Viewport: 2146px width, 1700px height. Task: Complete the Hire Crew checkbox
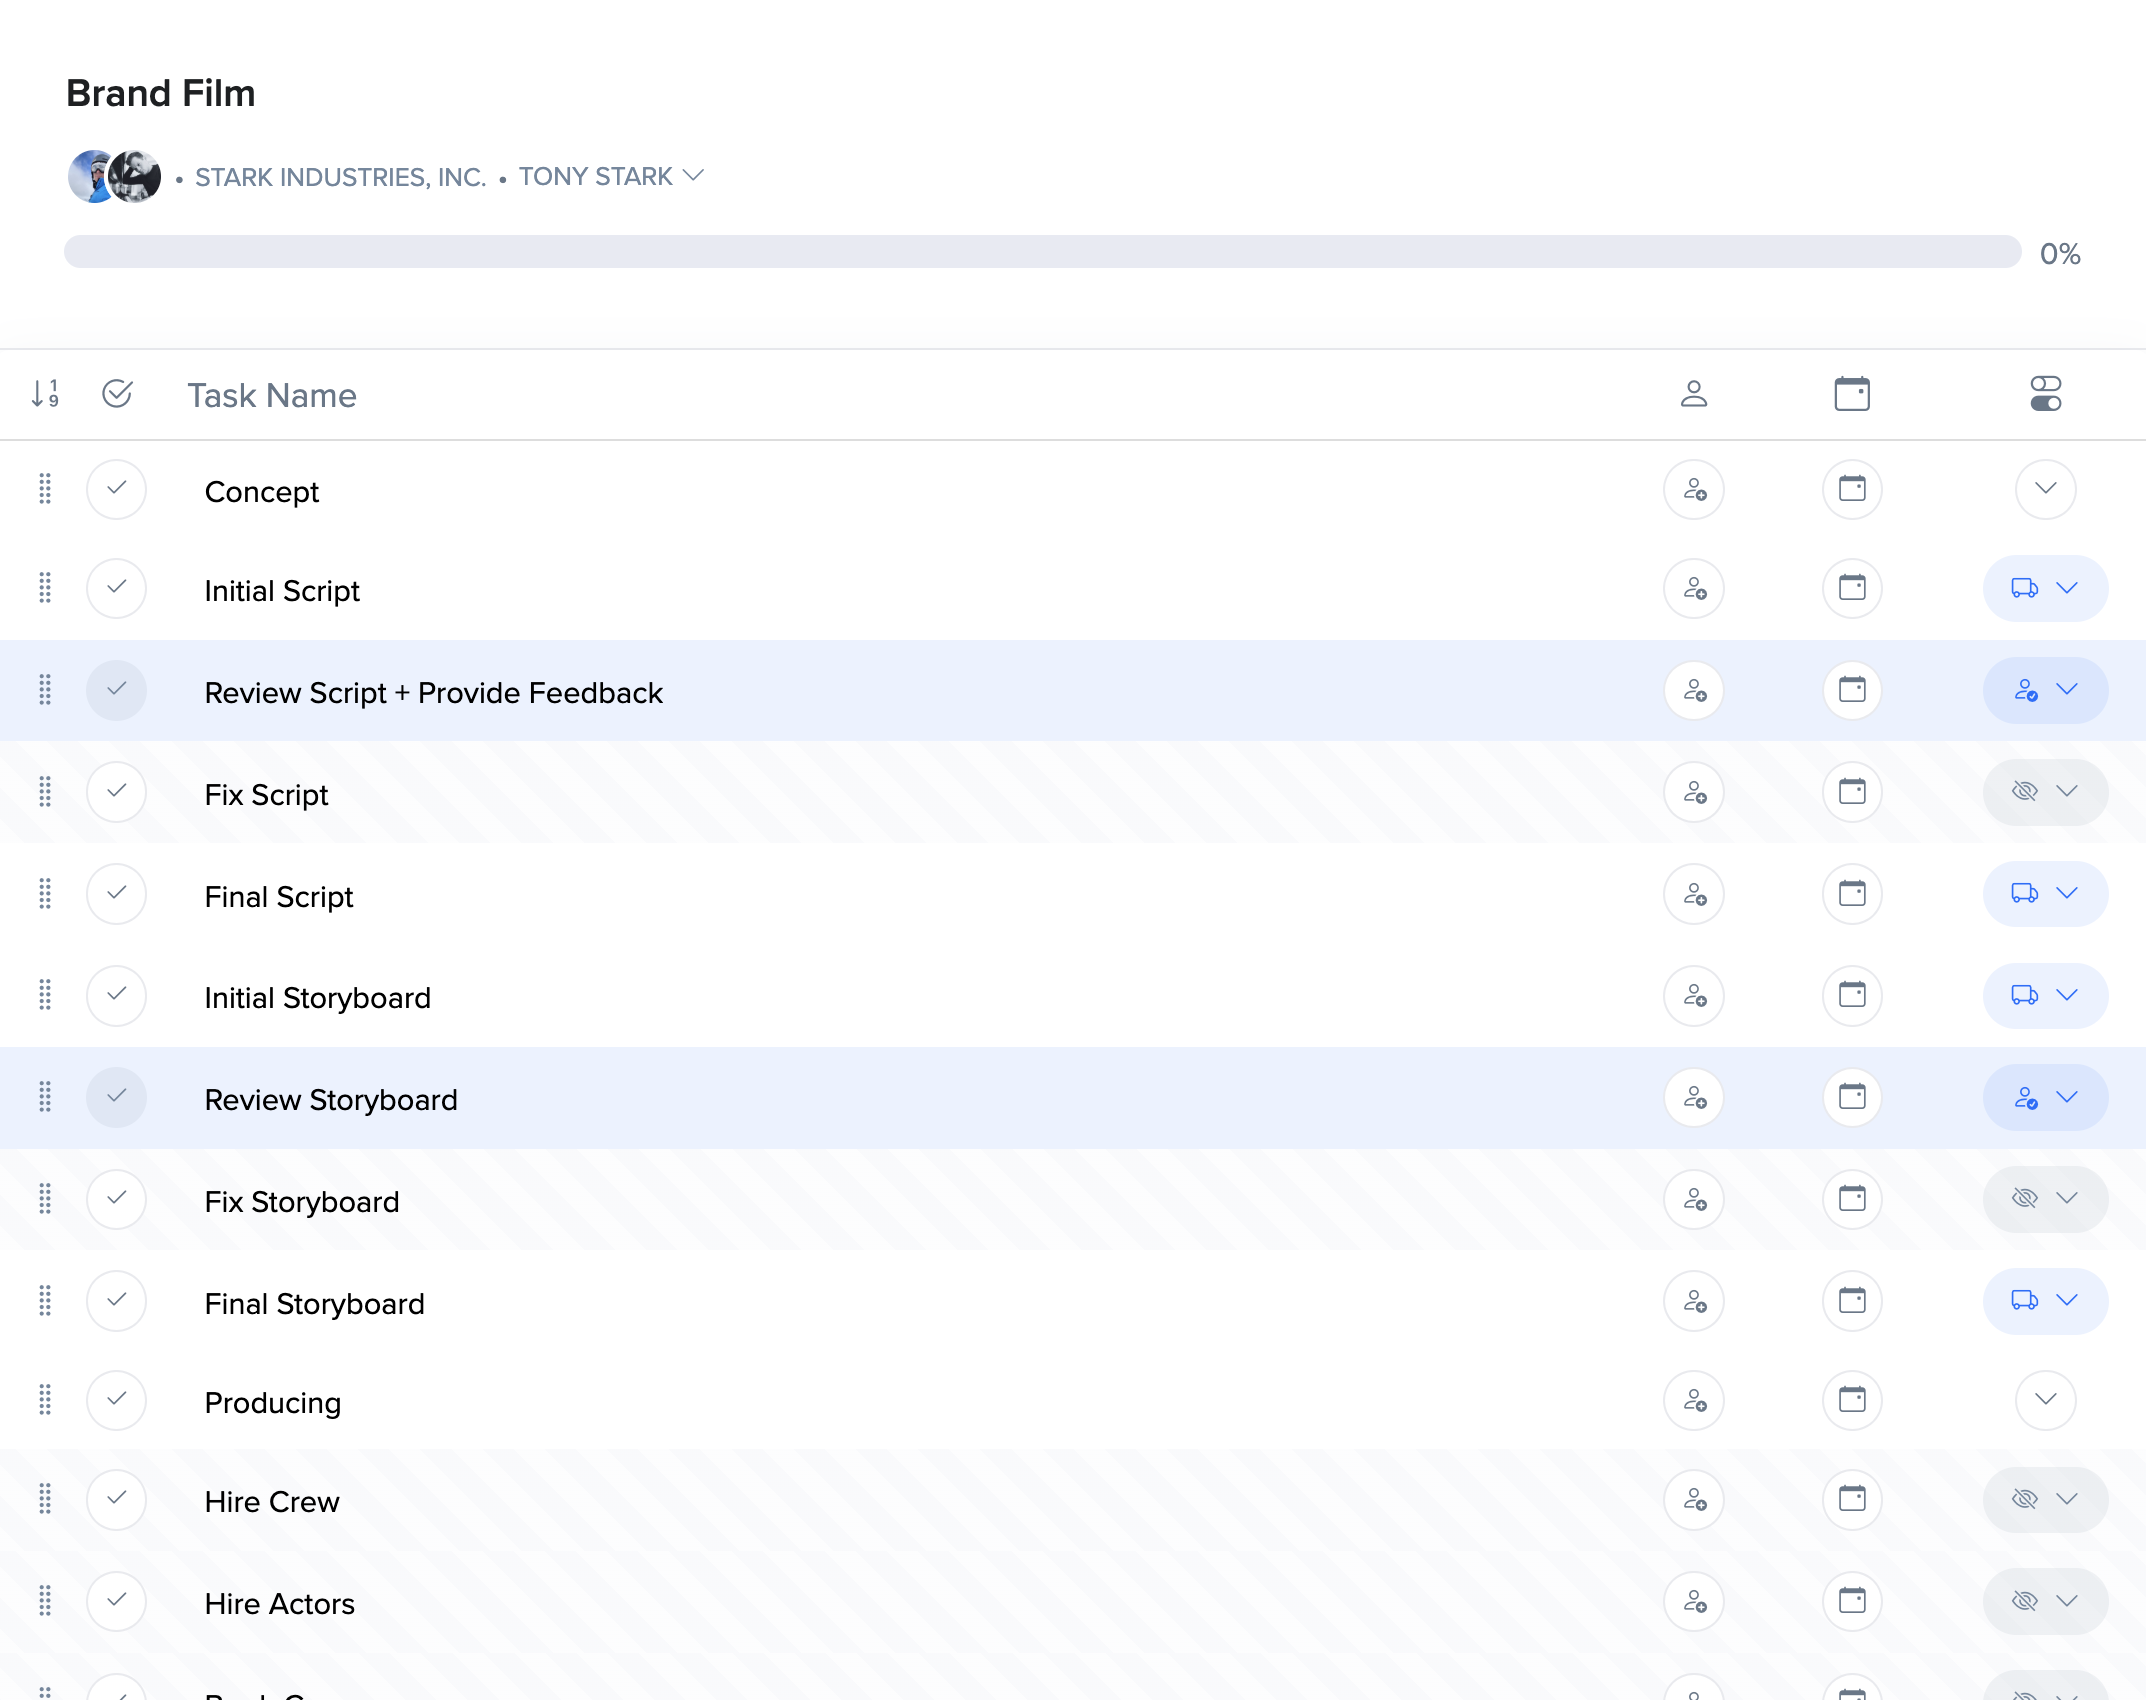click(x=116, y=1500)
